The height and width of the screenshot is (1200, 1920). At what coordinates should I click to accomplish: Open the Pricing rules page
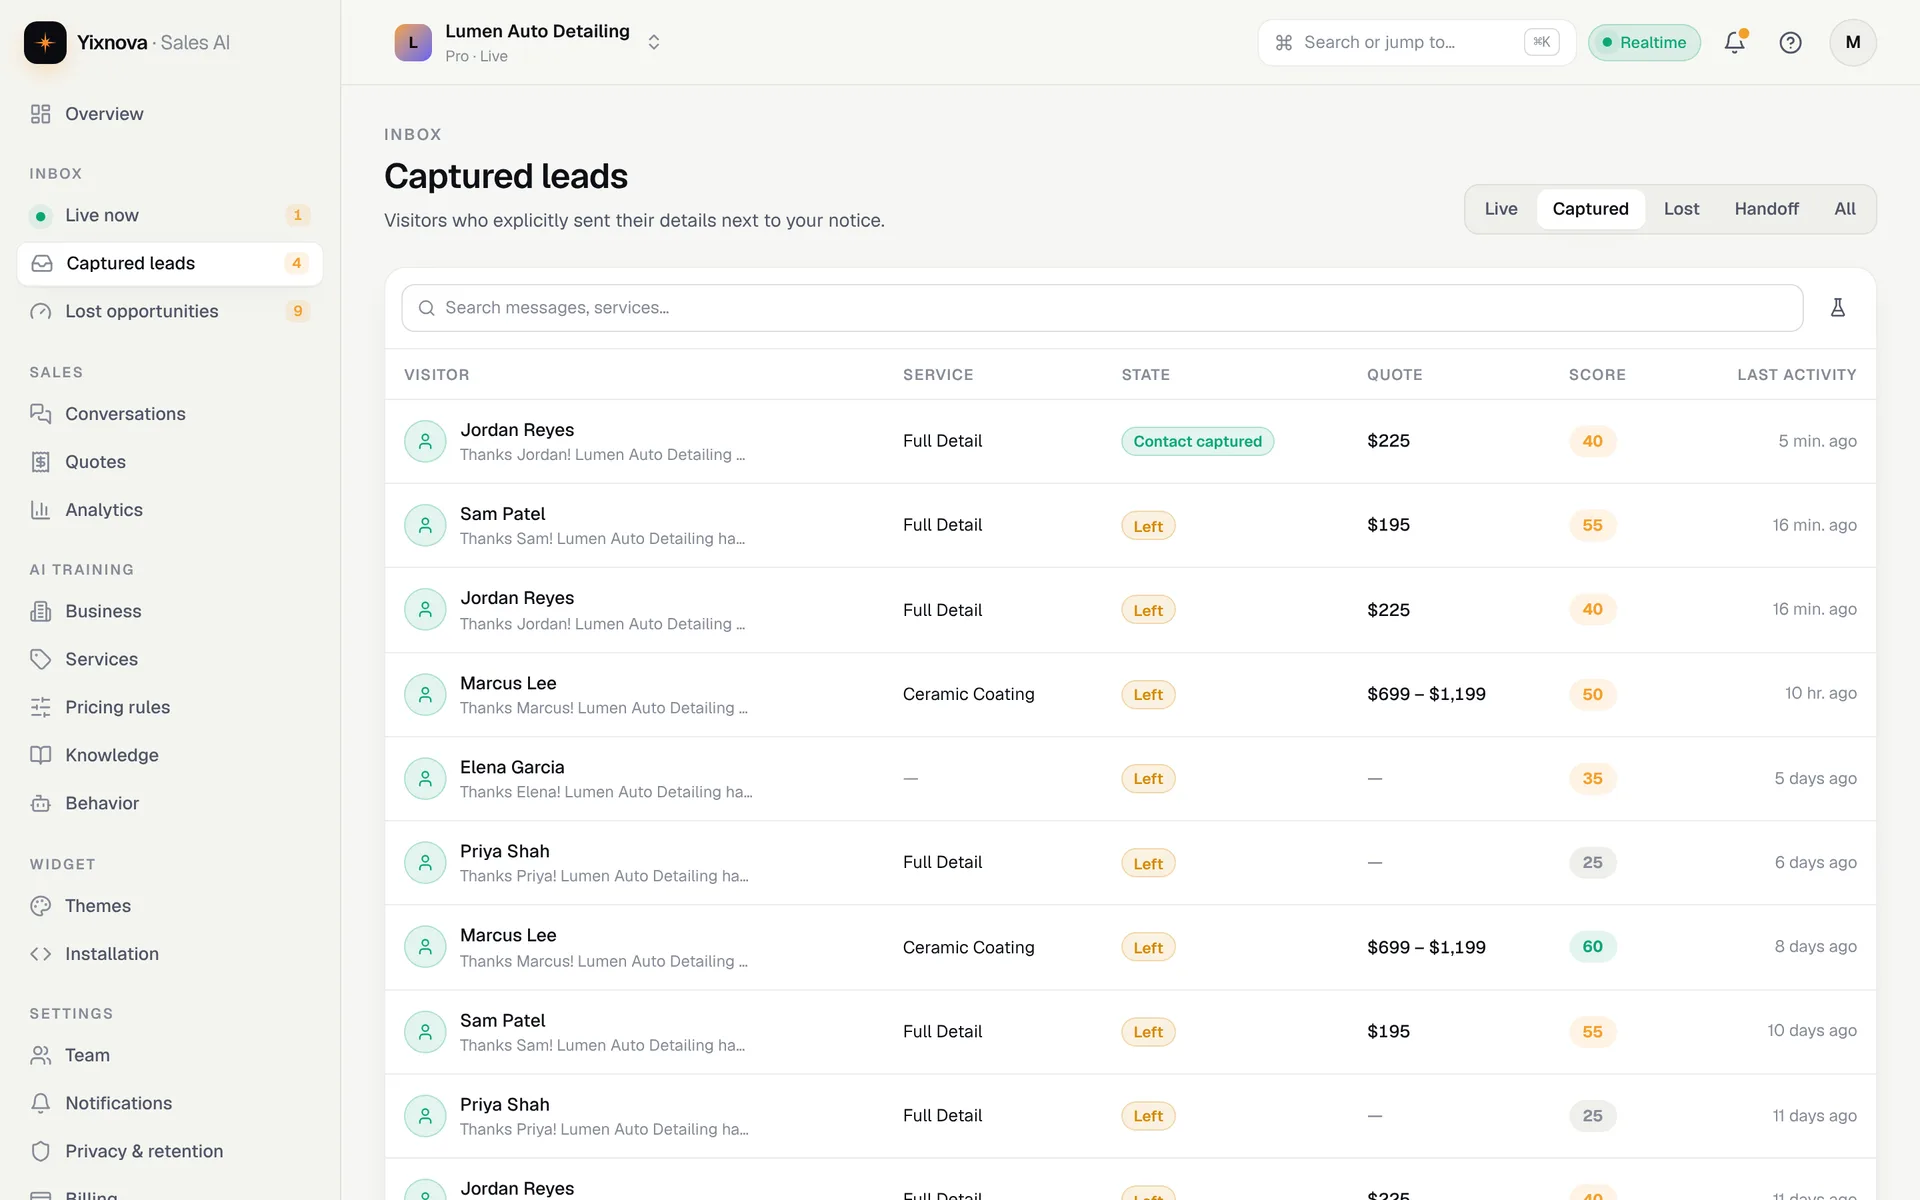pos(170,707)
